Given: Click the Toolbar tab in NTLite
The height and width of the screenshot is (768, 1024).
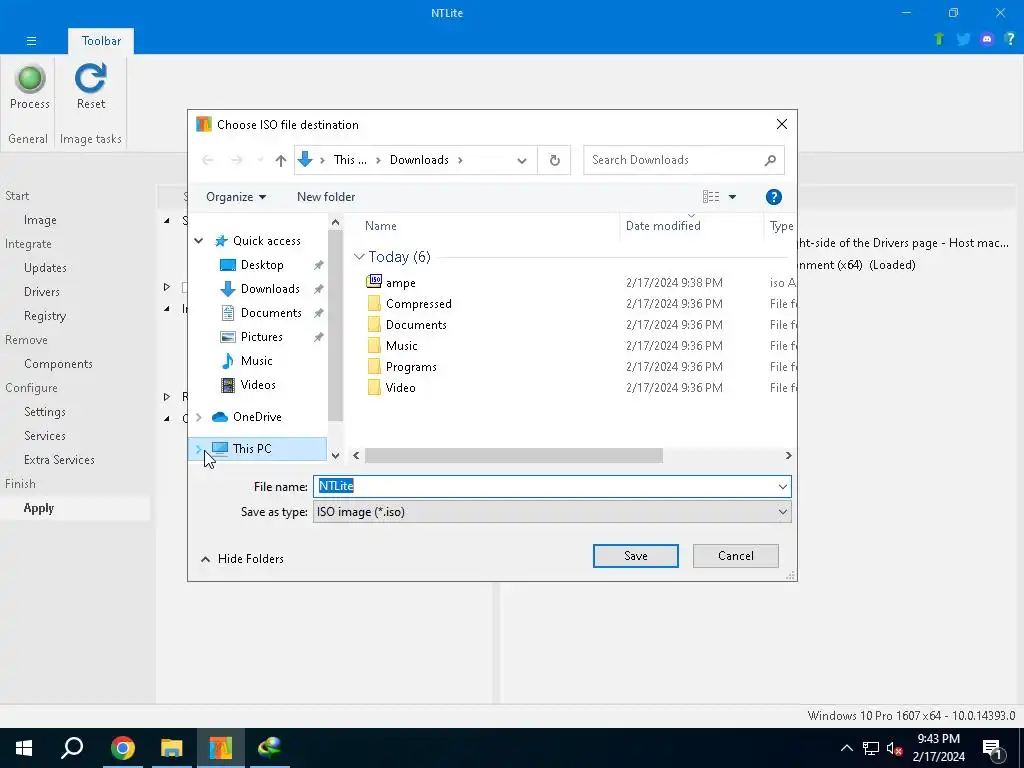Looking at the screenshot, I should 101,40.
